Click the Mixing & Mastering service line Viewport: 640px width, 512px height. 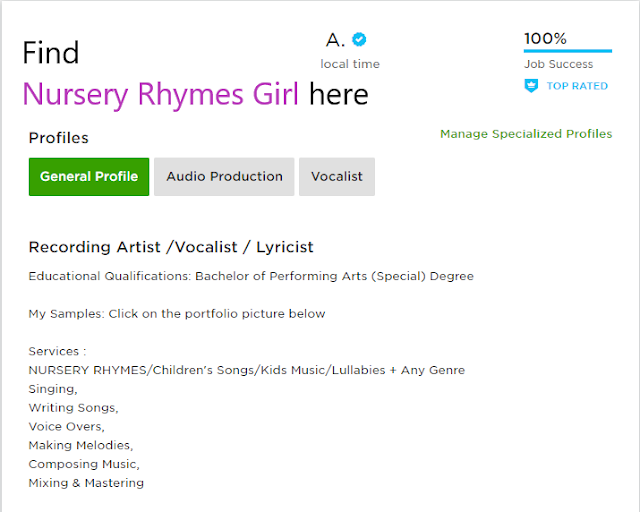86,483
